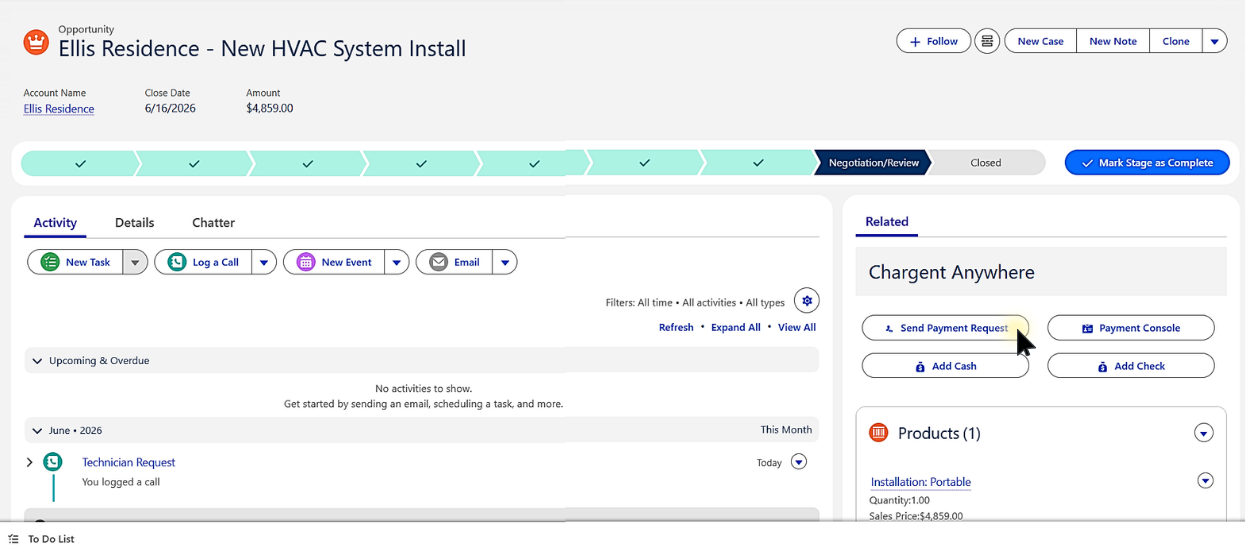
Task: Switch to the Details tab
Action: tap(134, 222)
